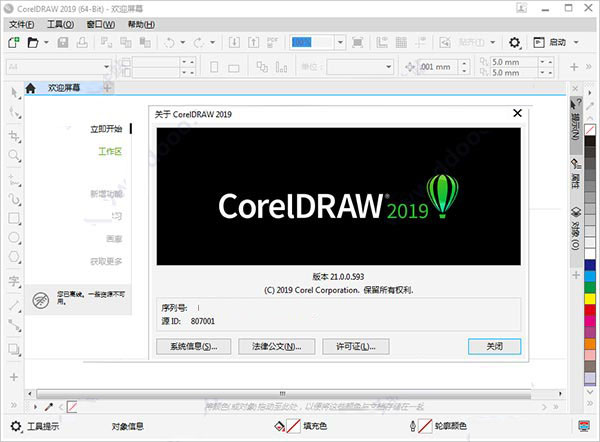Click the Export icon
The image size is (600, 442).
253,42
